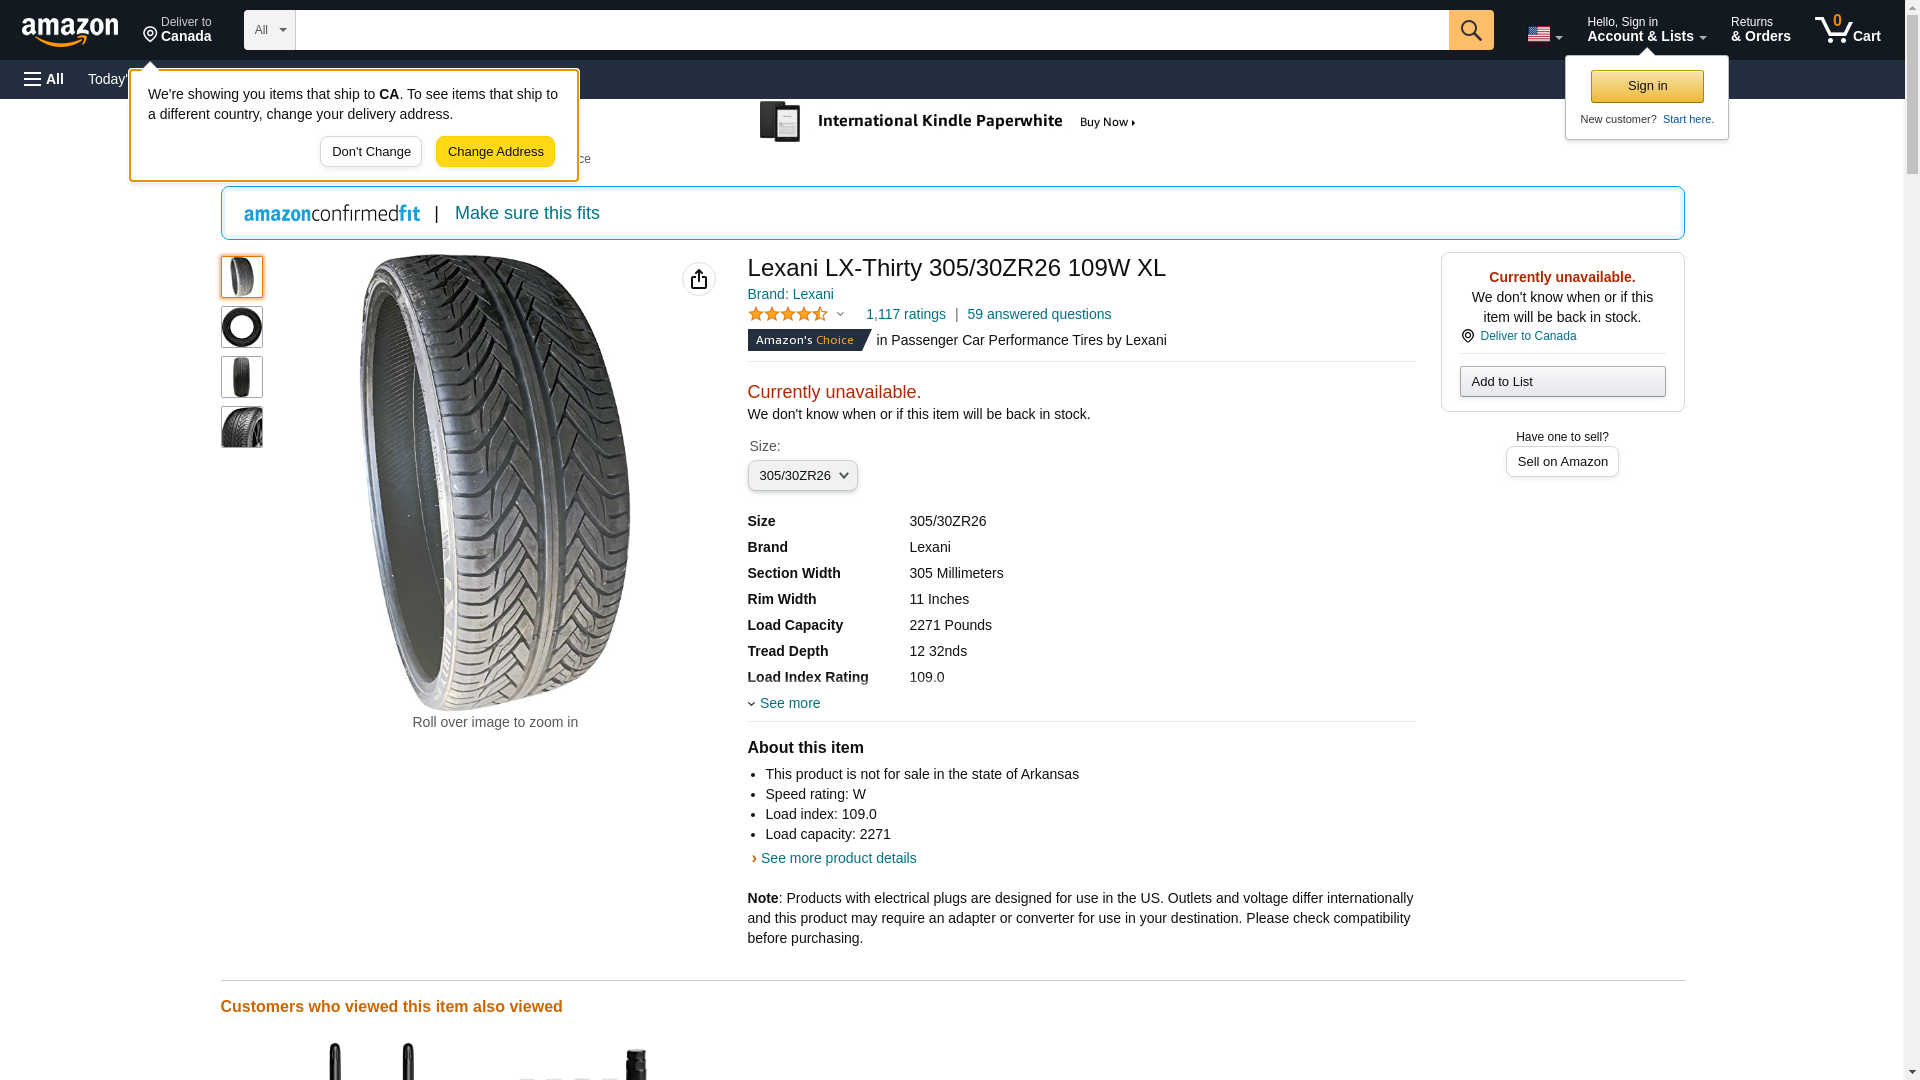Click the star rating icons

[788, 314]
